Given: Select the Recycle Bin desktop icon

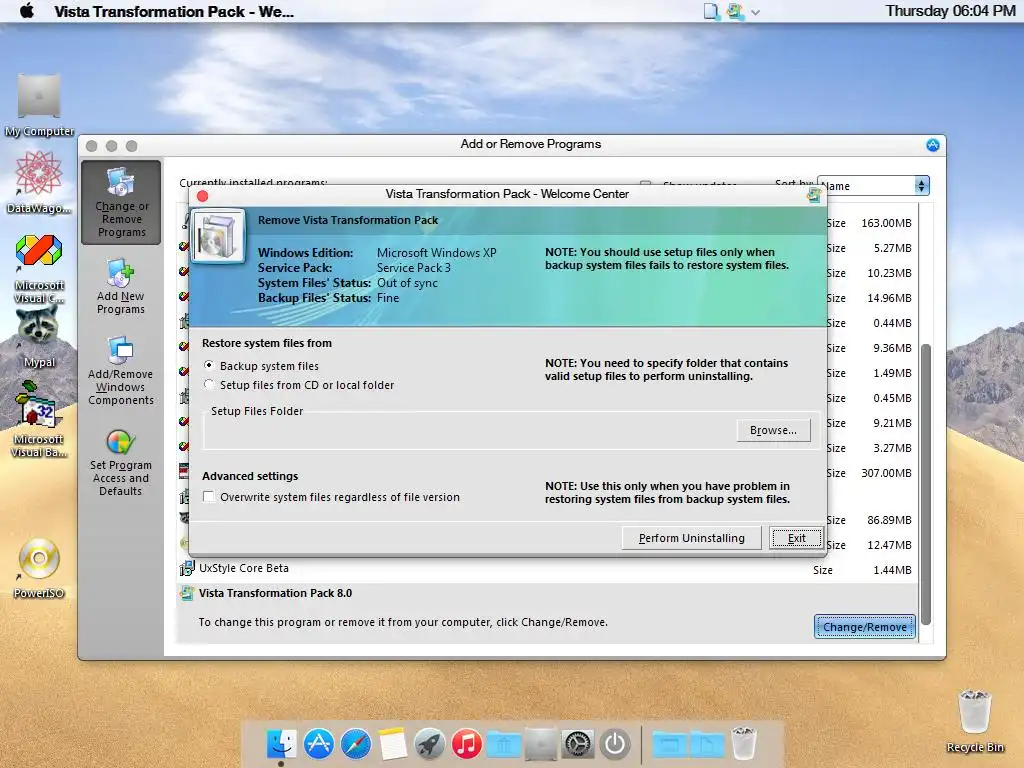Looking at the screenshot, I should click(x=975, y=721).
